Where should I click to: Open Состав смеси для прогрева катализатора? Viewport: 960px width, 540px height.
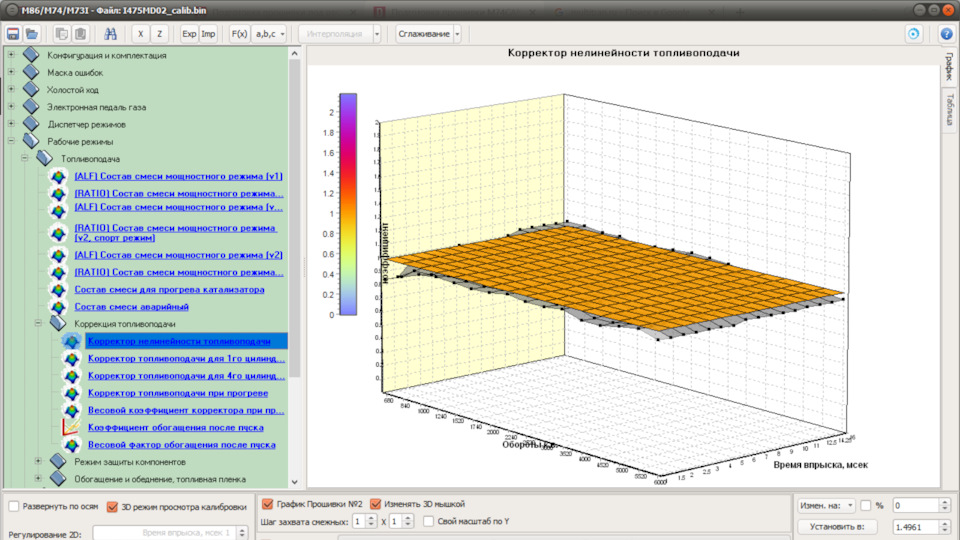pos(169,290)
